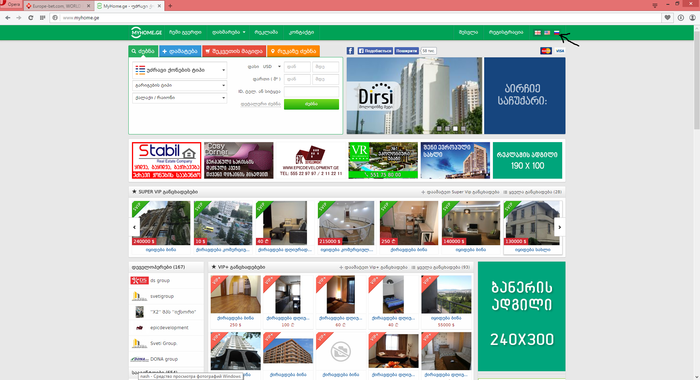Viewport: 700px width, 380px height.
Task: Click the VISA payment icon
Action: pos(559,51)
